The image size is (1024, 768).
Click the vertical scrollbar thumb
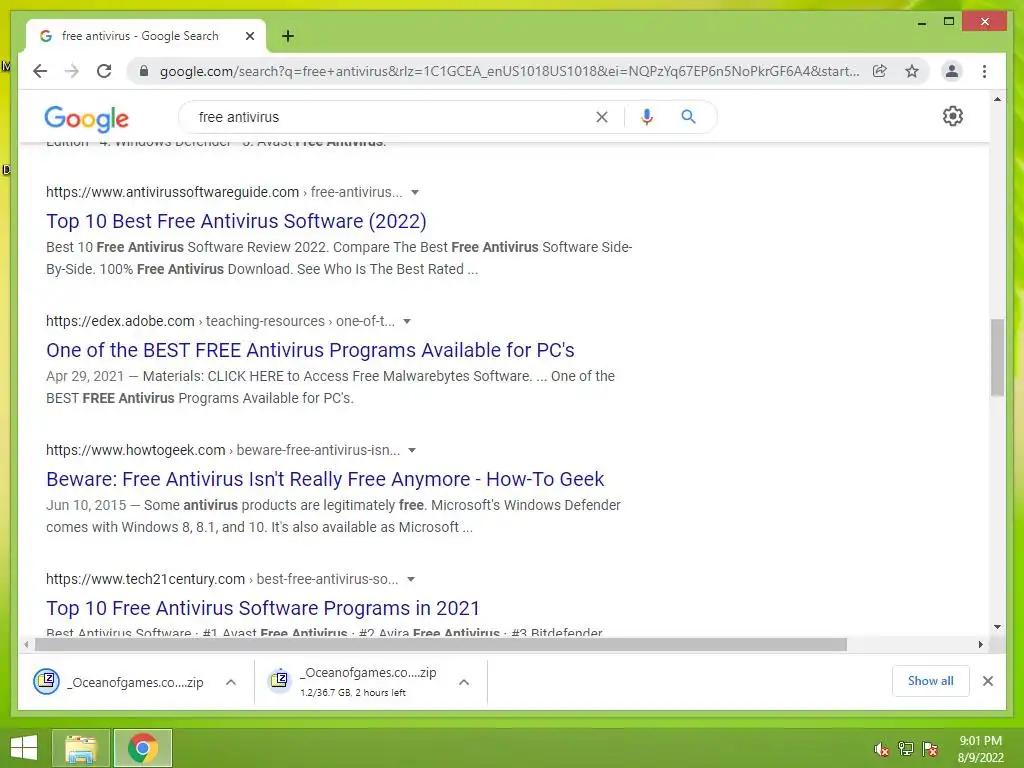tap(997, 357)
